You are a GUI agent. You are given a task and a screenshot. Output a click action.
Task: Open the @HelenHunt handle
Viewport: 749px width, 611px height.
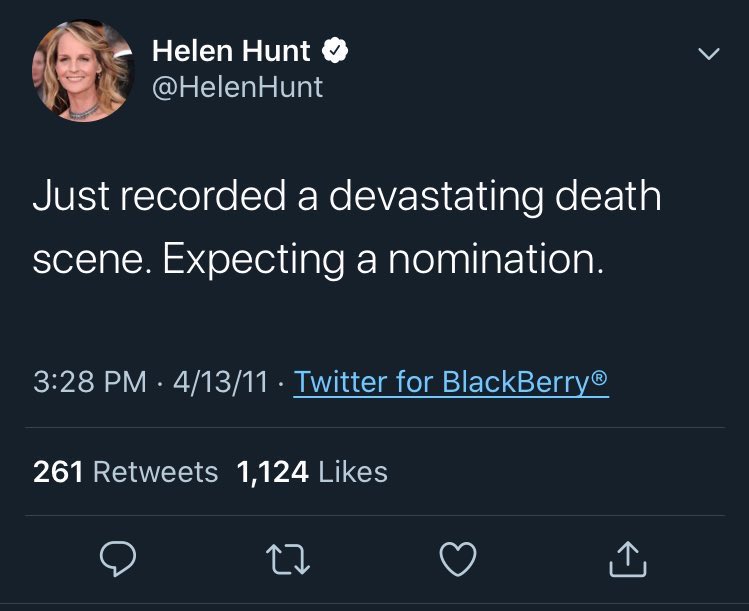(237, 87)
